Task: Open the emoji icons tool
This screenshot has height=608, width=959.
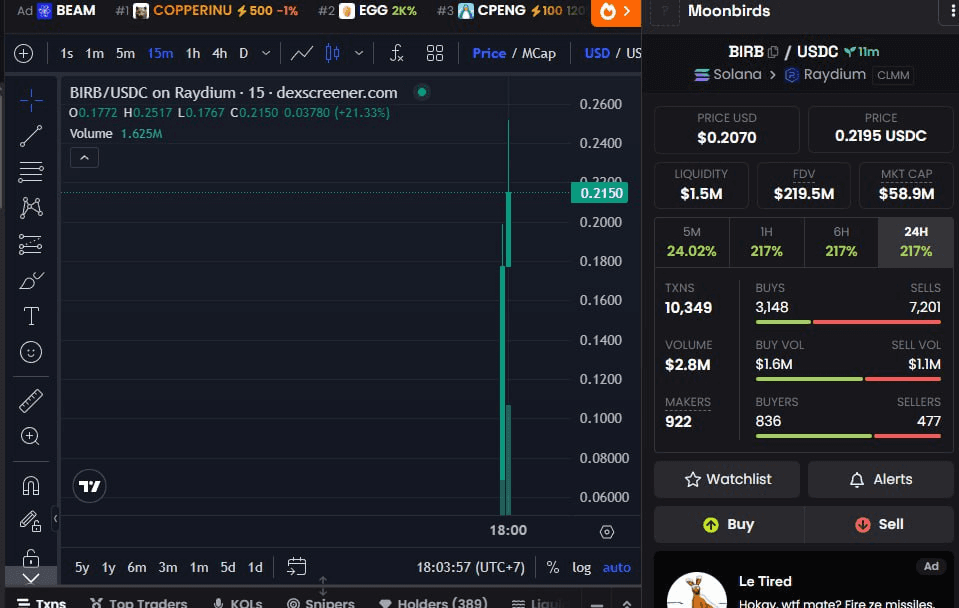Action: pyautogui.click(x=31, y=352)
